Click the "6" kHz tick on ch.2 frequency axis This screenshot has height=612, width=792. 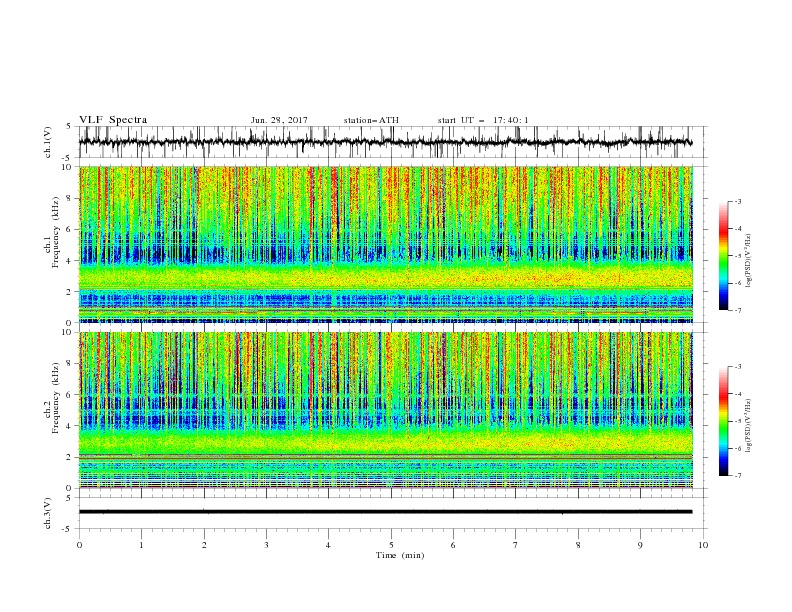70,395
